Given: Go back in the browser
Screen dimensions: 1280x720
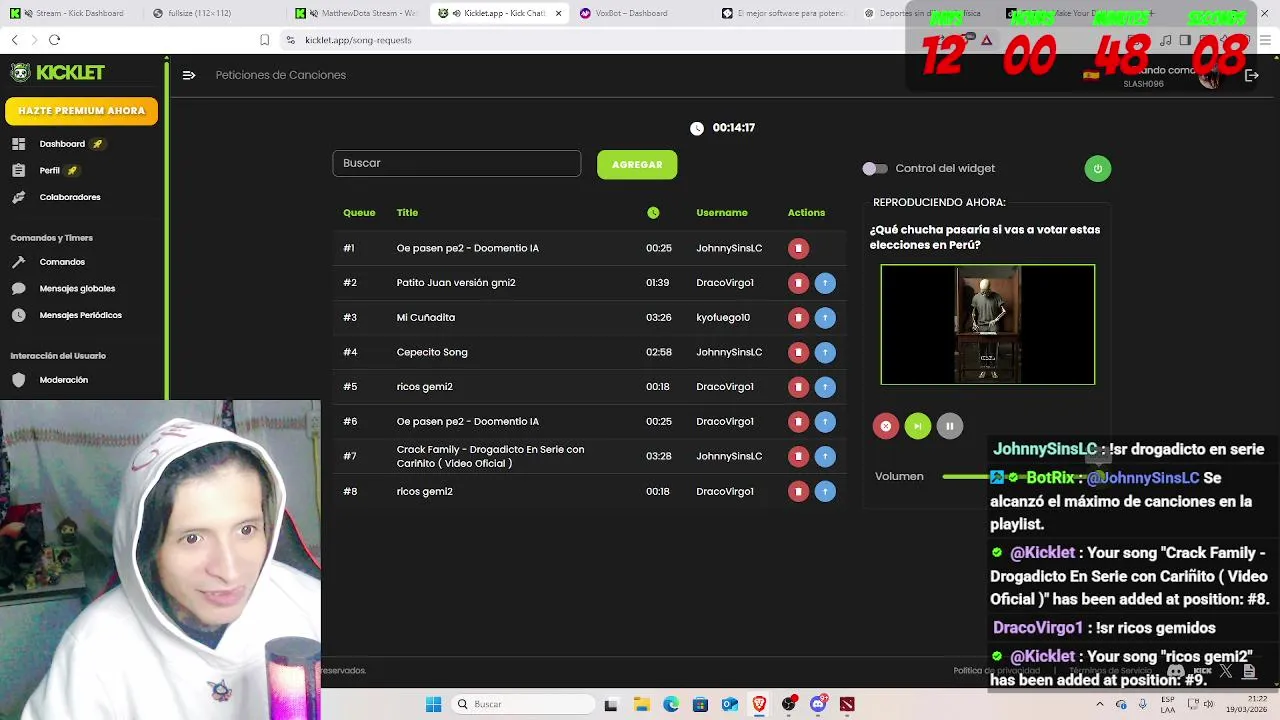Looking at the screenshot, I should (14, 40).
